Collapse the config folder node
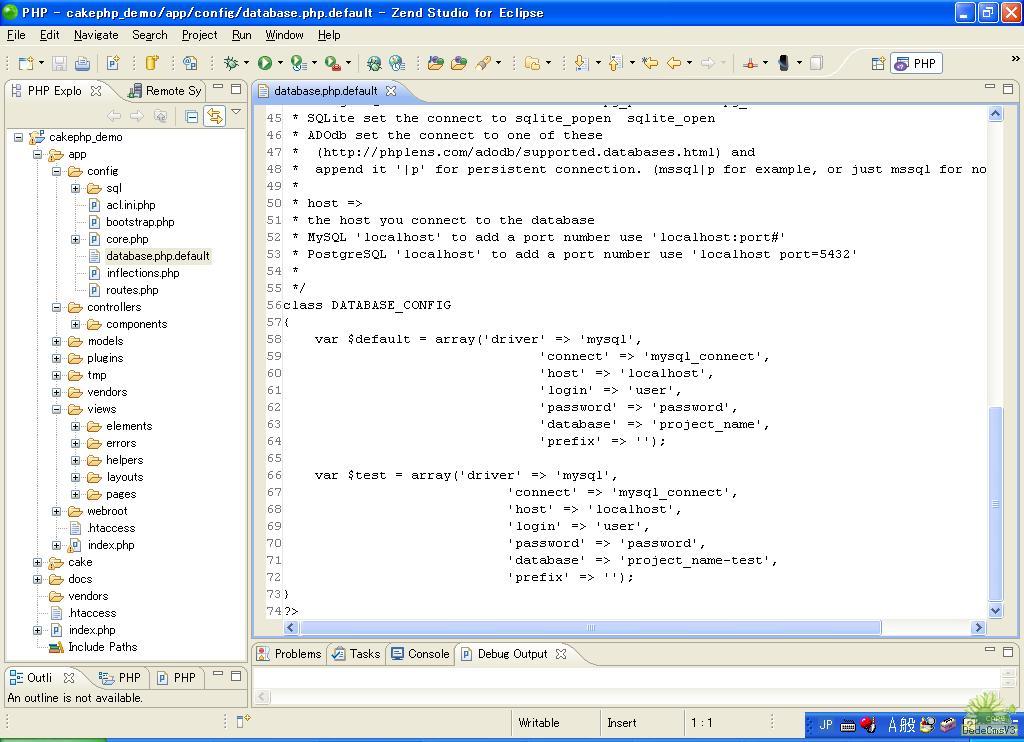 (x=57, y=171)
